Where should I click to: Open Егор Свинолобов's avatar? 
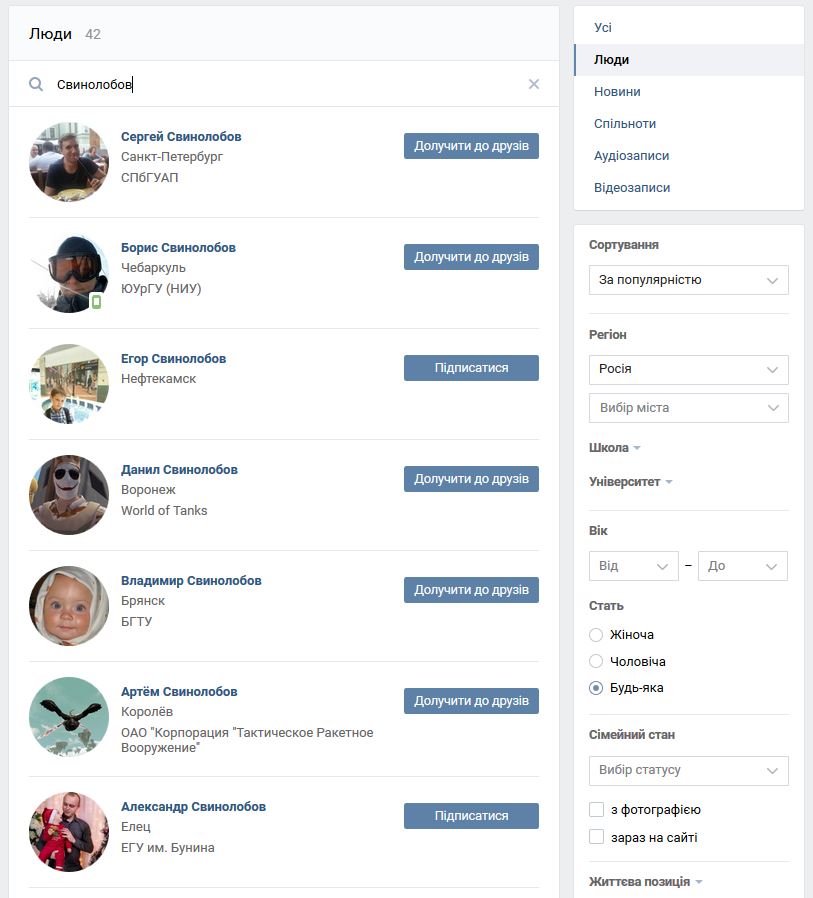click(69, 384)
